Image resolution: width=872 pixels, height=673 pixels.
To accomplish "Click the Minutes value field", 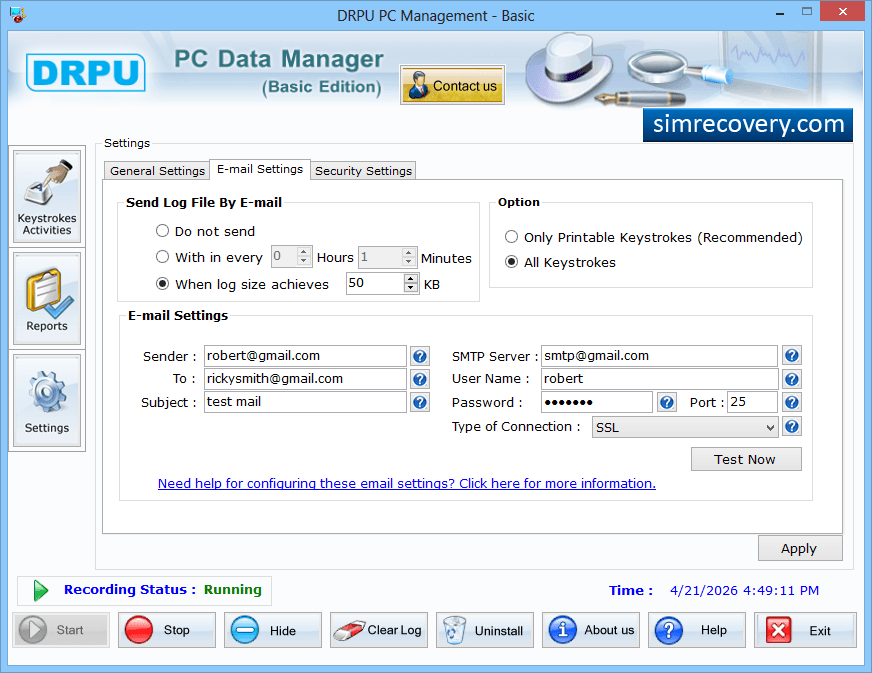I will coord(380,257).
